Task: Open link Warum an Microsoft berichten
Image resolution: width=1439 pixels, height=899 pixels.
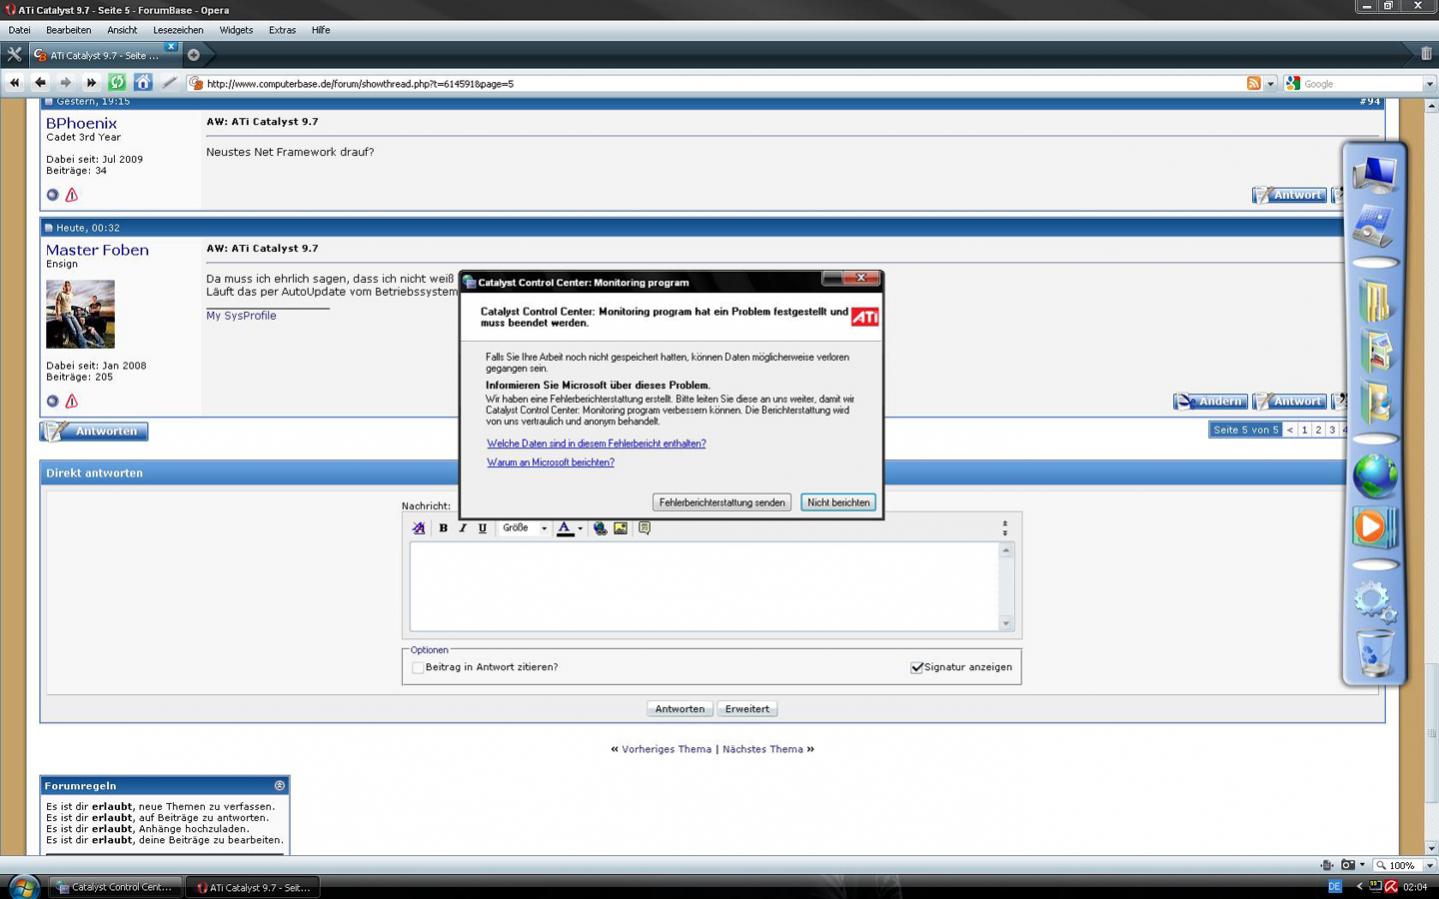Action: click(x=550, y=462)
